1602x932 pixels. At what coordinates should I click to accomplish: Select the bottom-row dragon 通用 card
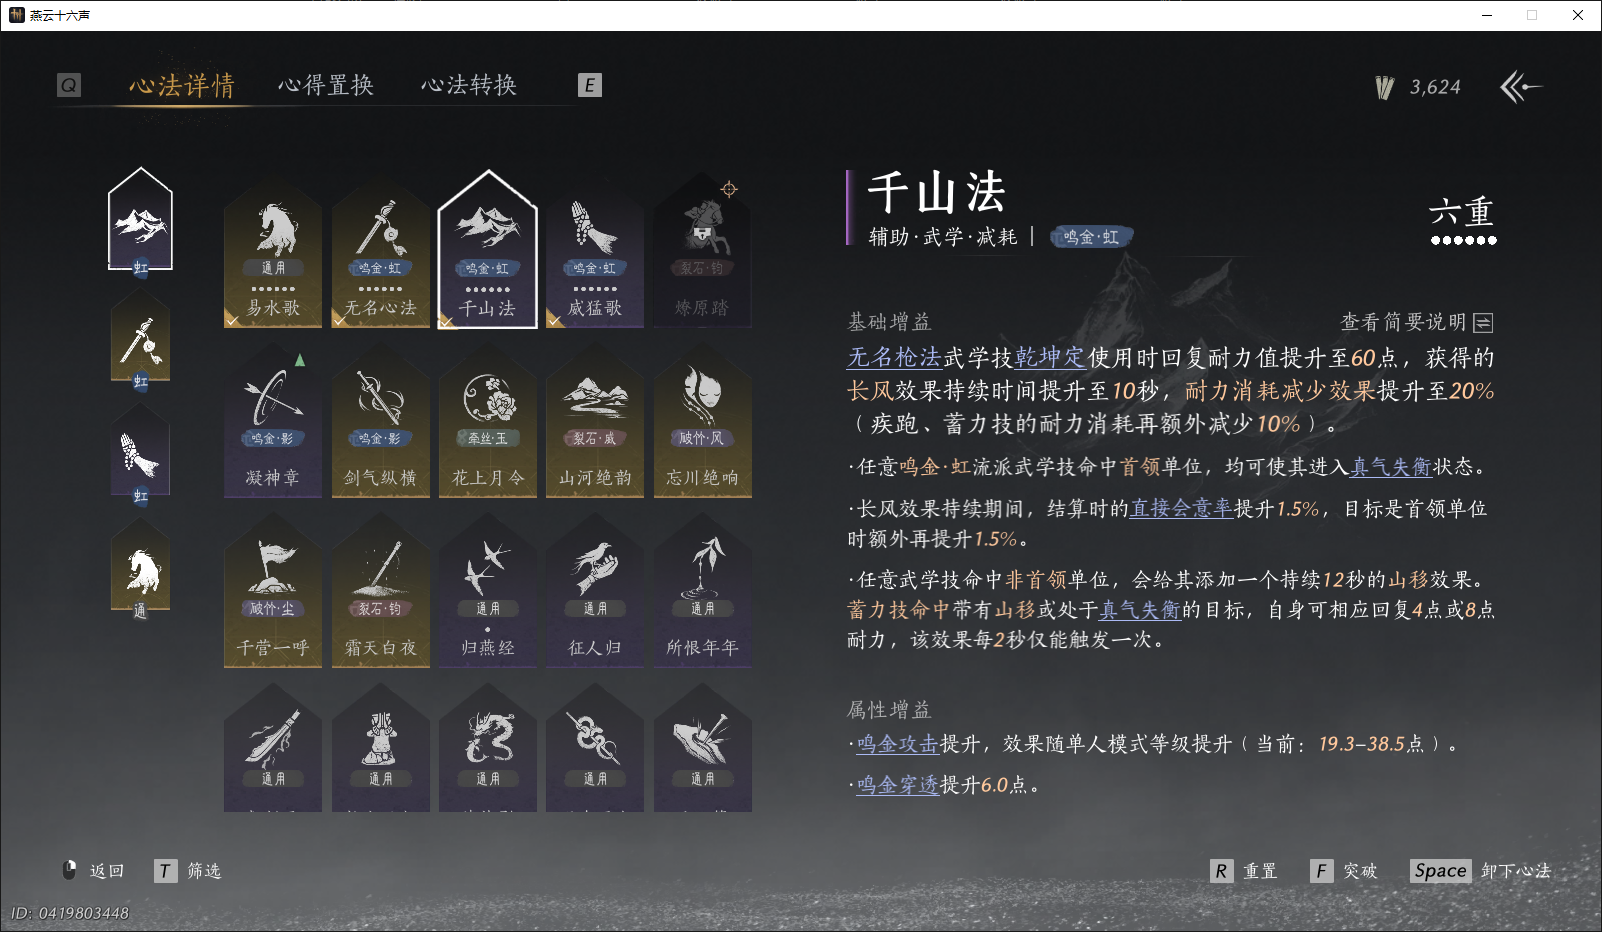click(488, 750)
